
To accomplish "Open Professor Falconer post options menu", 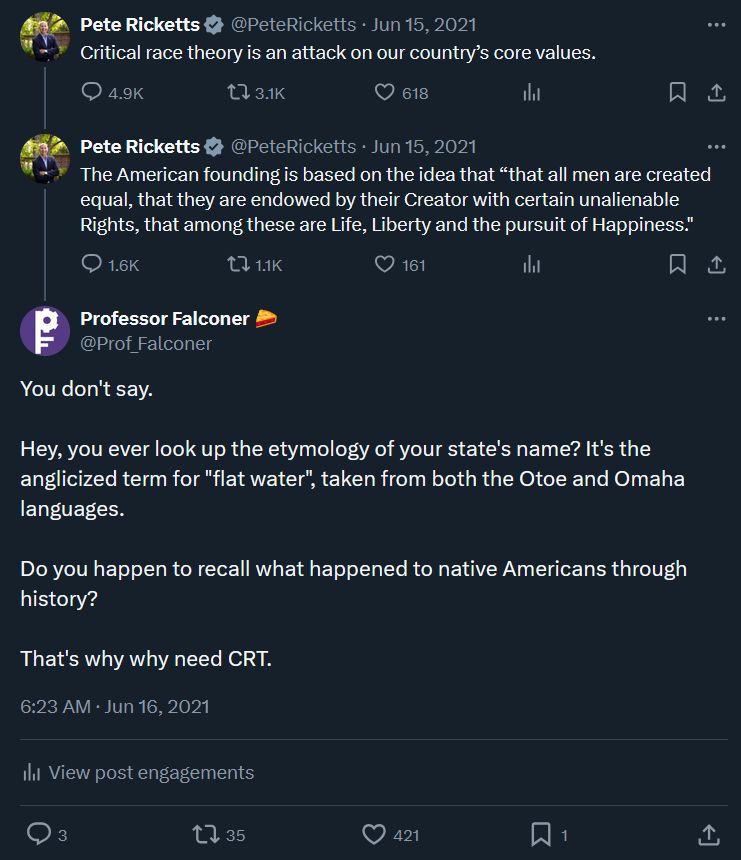I will click(x=716, y=319).
